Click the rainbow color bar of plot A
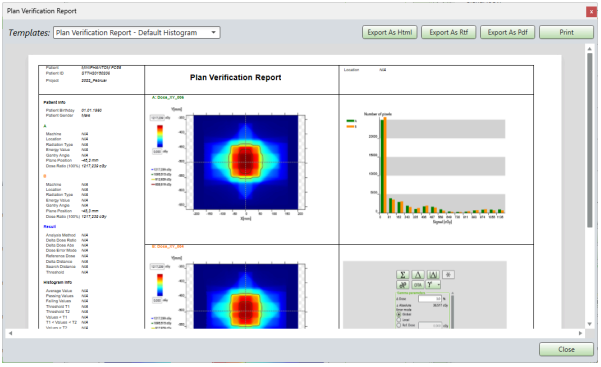The image size is (601, 367). pyautogui.click(x=160, y=136)
